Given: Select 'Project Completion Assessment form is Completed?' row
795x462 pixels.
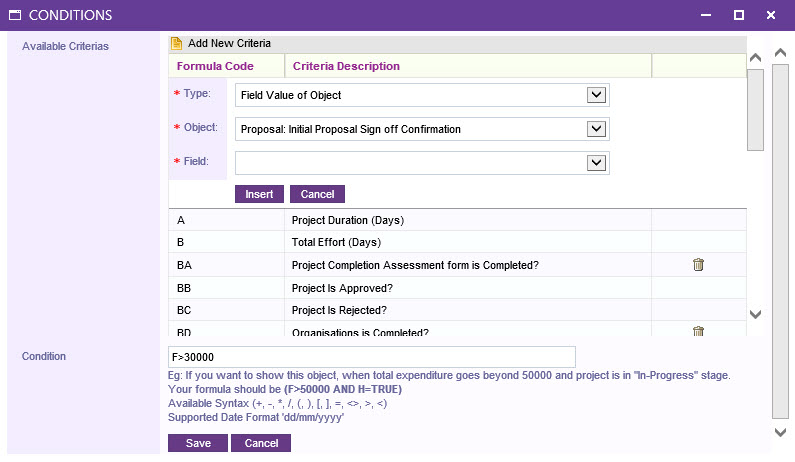Looking at the screenshot, I should pyautogui.click(x=457, y=265).
